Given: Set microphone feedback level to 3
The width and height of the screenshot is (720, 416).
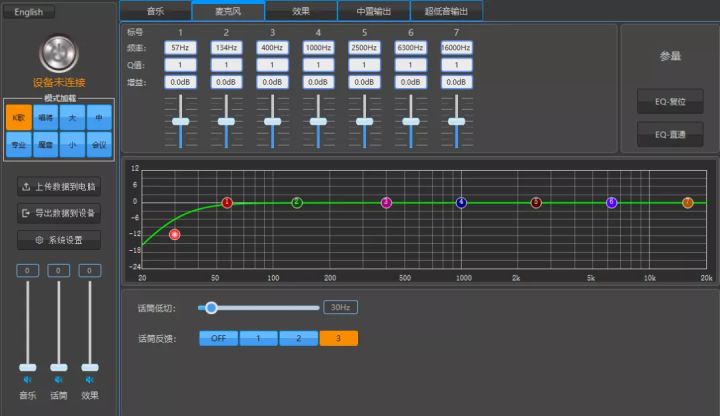Looking at the screenshot, I should tap(338, 338).
